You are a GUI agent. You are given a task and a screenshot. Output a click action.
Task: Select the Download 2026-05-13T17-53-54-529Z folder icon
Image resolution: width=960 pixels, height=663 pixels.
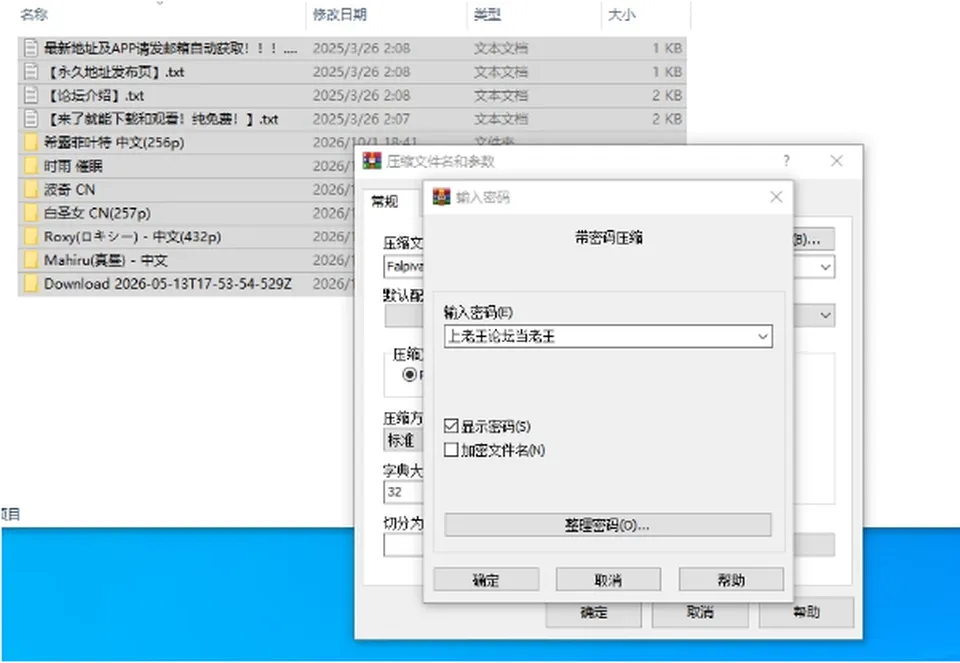pyautogui.click(x=31, y=284)
